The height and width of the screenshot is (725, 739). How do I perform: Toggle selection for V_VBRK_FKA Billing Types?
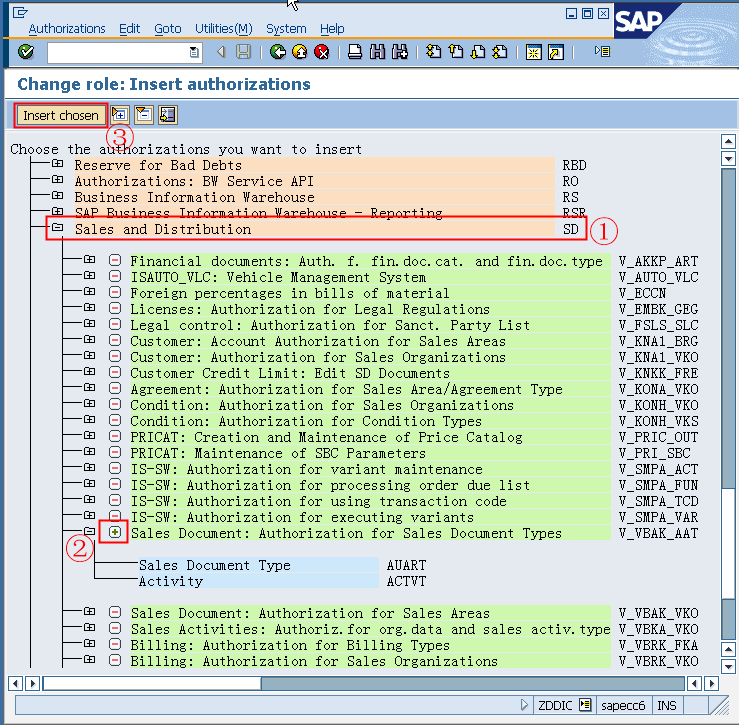pos(115,645)
